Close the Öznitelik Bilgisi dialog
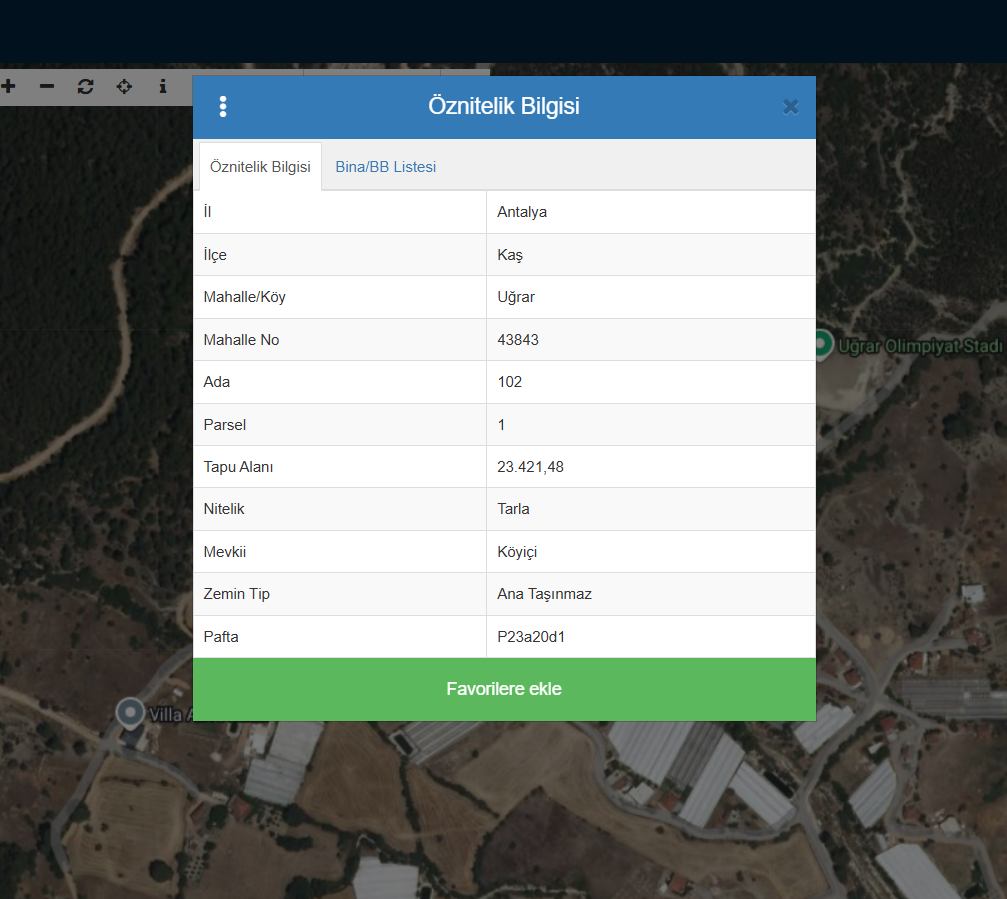Screen dimensions: 1007x899 tap(791, 107)
